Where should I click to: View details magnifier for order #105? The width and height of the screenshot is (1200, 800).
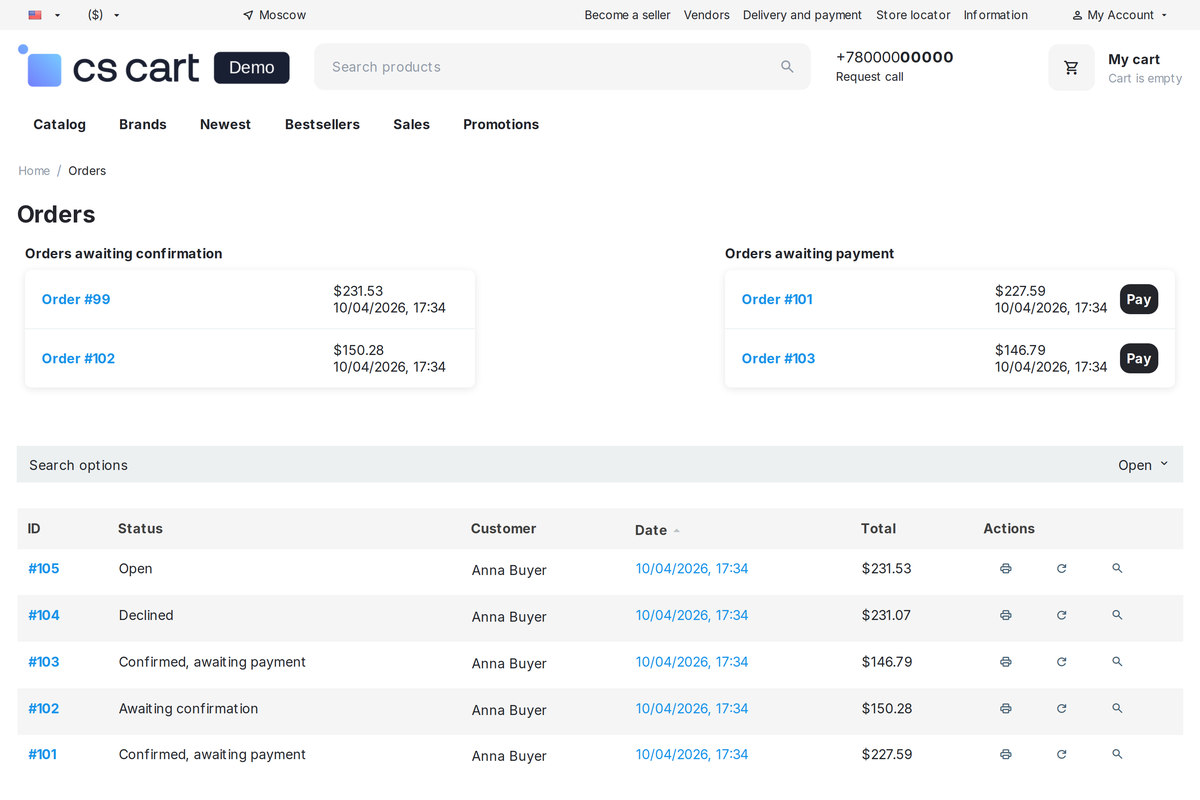pyautogui.click(x=1117, y=569)
